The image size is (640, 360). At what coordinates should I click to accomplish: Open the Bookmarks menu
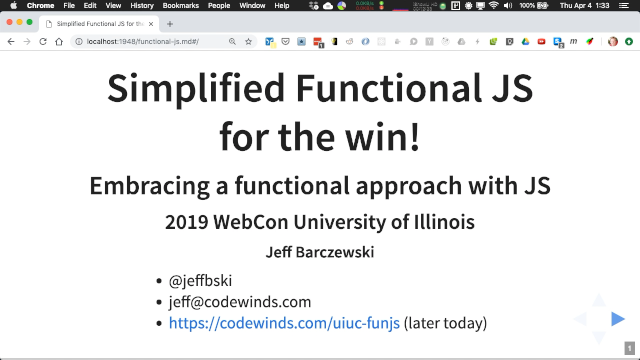[180, 5]
